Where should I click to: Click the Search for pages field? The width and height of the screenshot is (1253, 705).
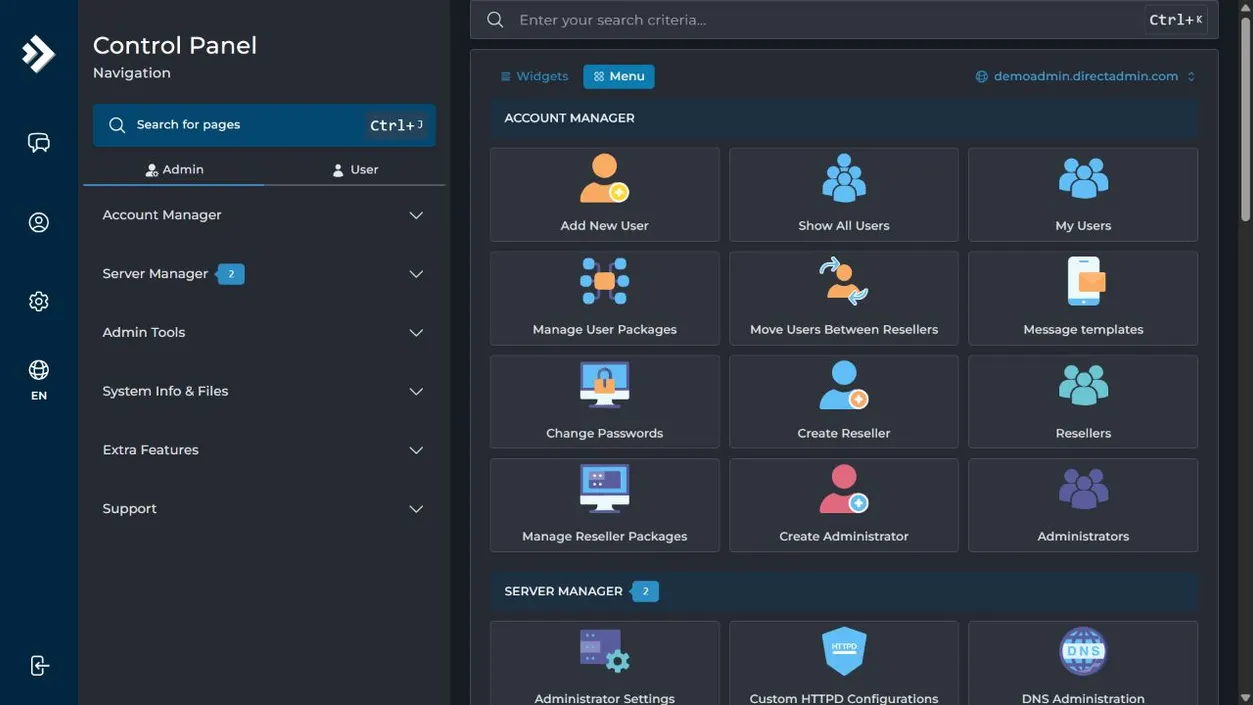(264, 125)
